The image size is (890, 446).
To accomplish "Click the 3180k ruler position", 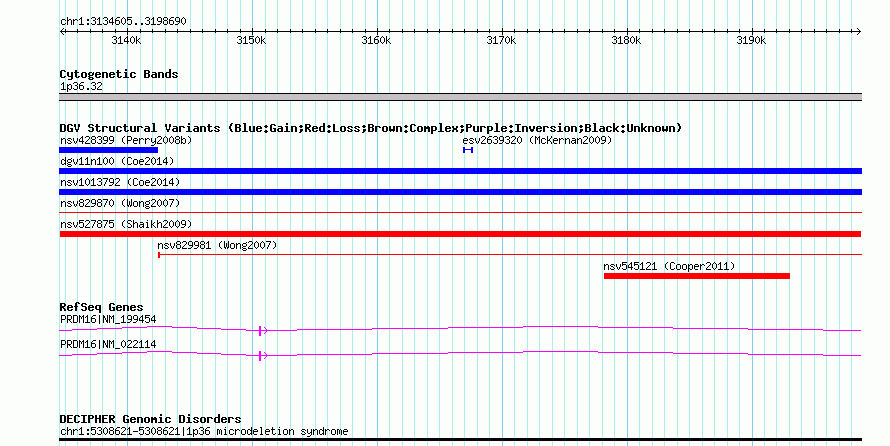I will pos(627,40).
